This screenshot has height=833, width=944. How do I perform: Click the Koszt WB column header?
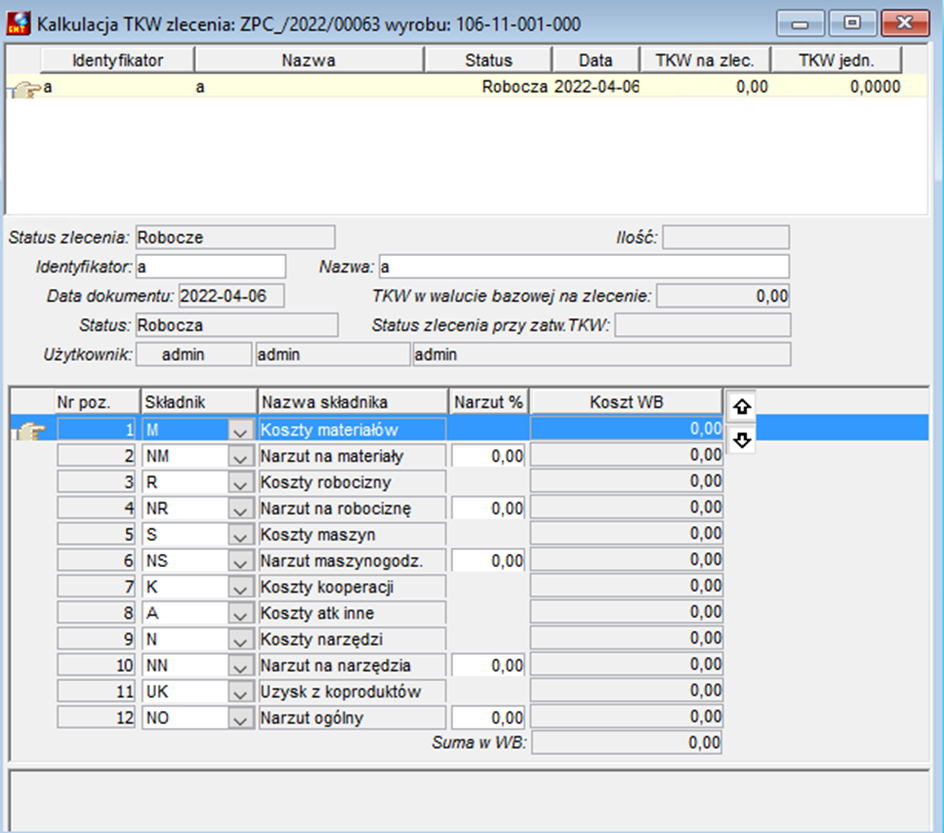[626, 402]
